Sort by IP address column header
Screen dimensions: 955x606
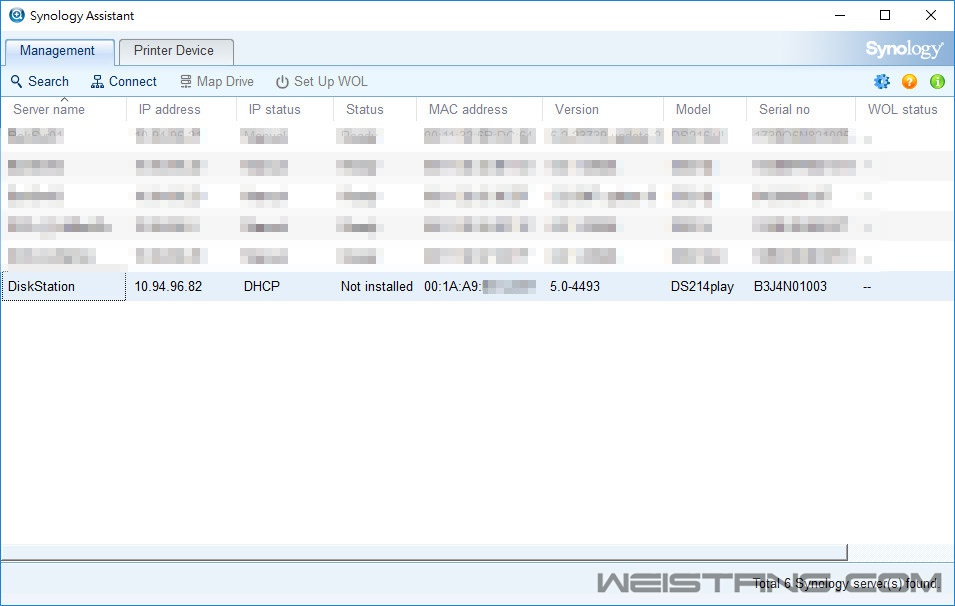(x=169, y=110)
